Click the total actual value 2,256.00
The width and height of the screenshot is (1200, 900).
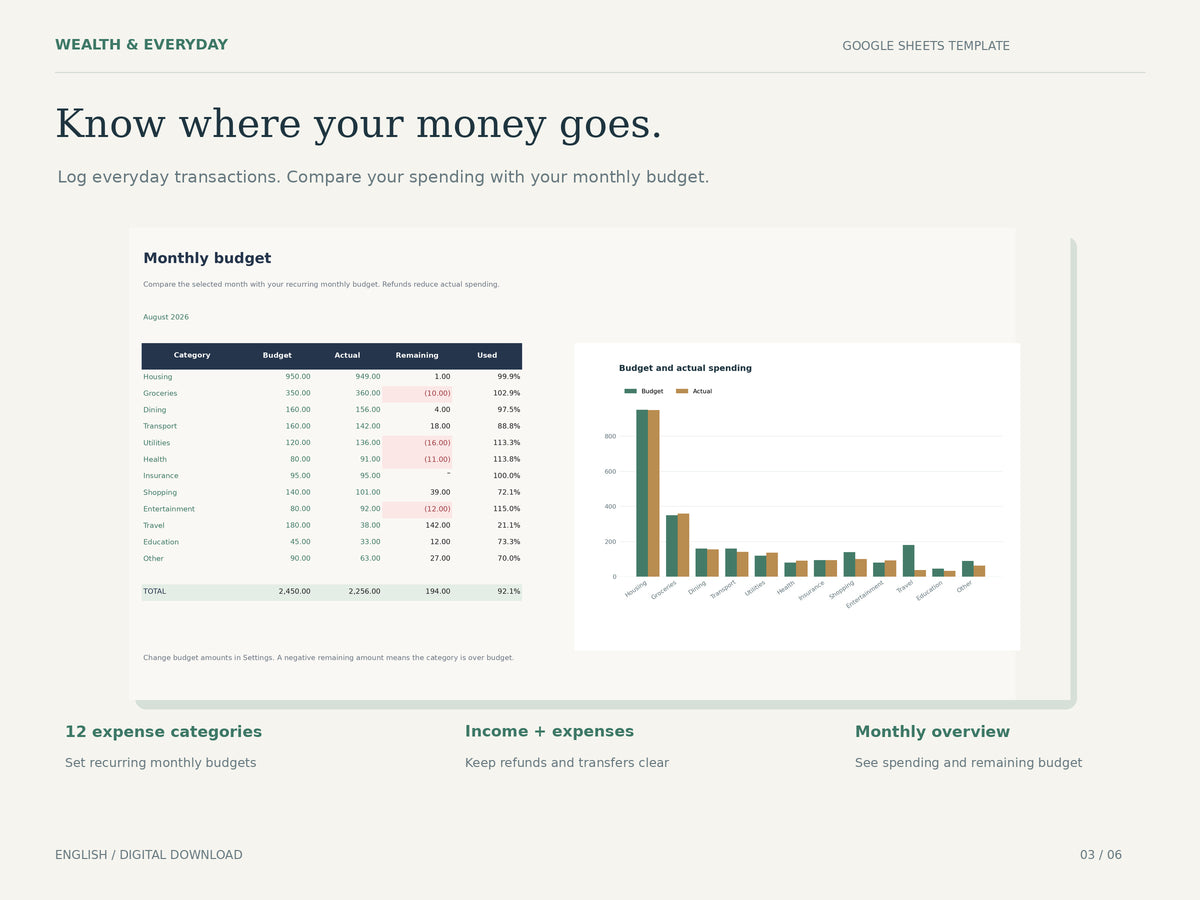364,592
